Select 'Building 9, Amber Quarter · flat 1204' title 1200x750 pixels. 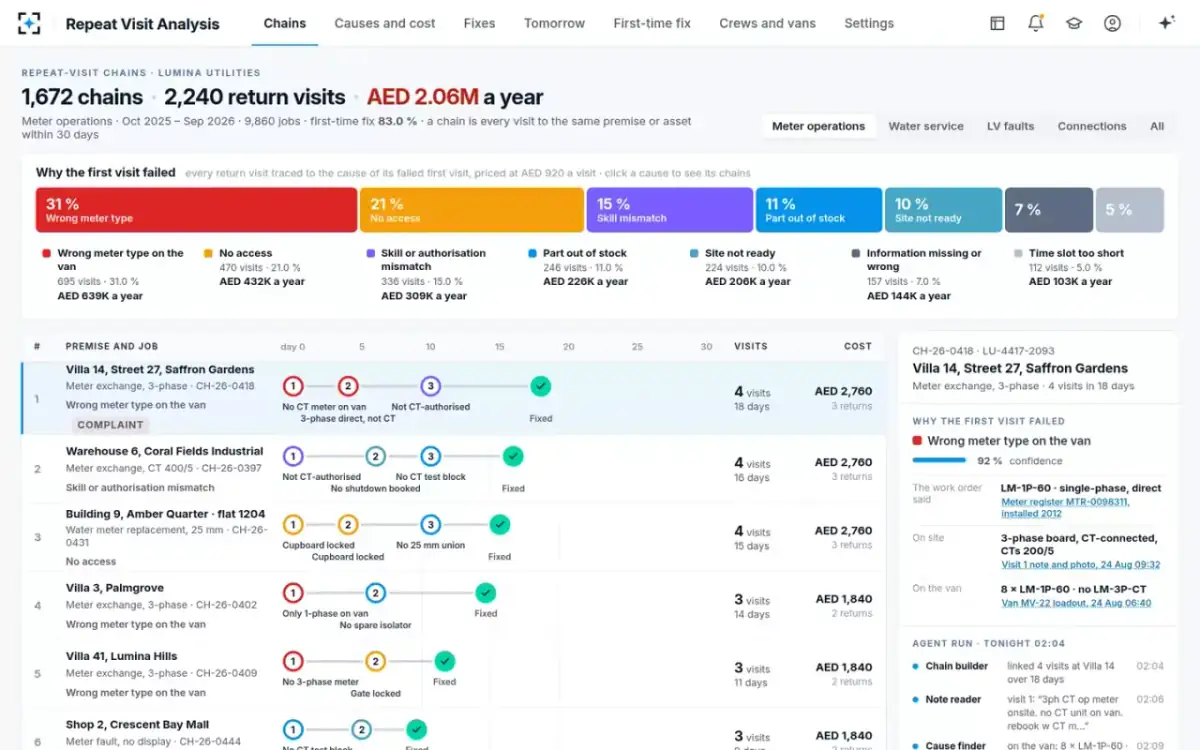166,514
